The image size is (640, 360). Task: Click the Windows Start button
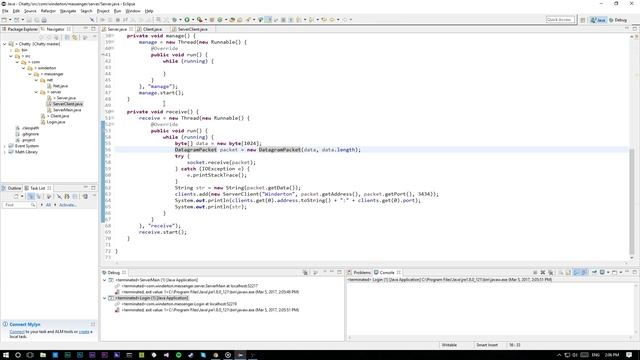5,355
